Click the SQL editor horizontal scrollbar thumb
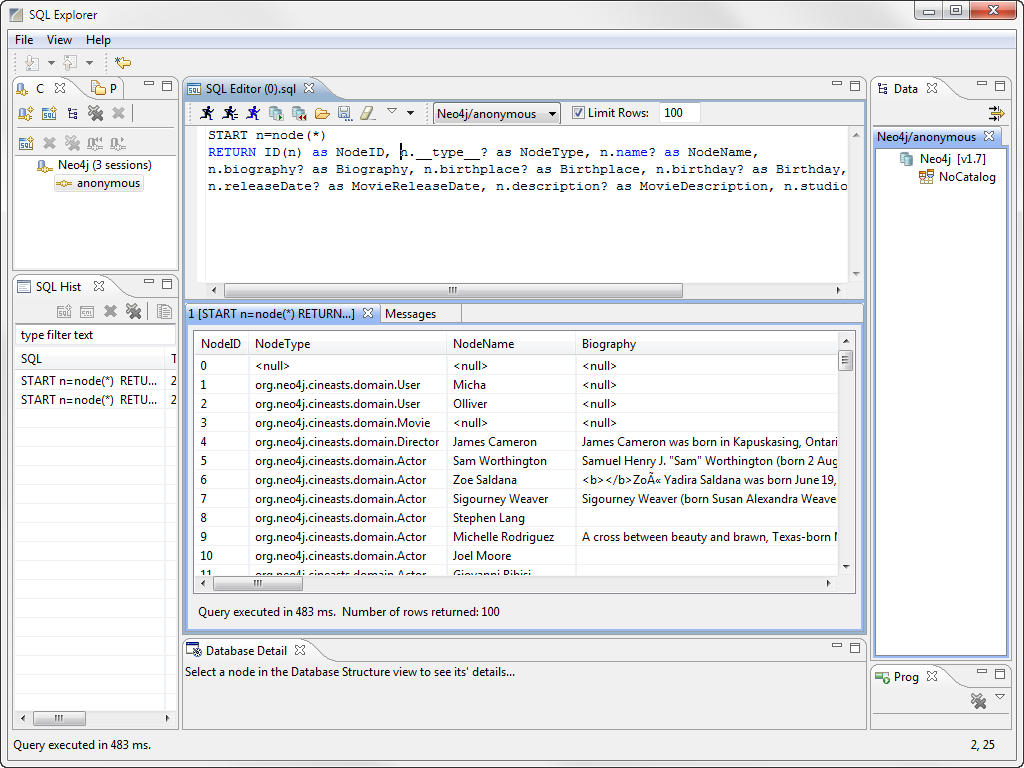Viewport: 1024px width, 768px height. [453, 290]
